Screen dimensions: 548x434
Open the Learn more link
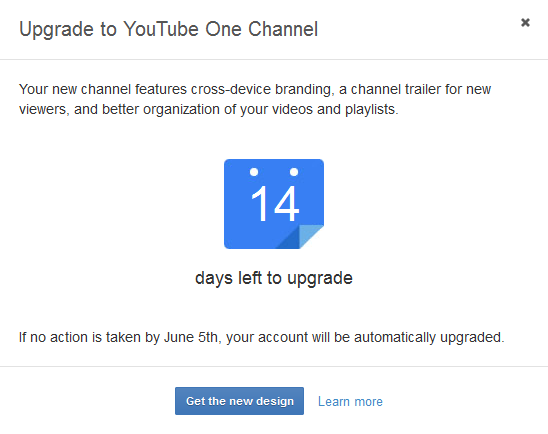click(x=350, y=402)
